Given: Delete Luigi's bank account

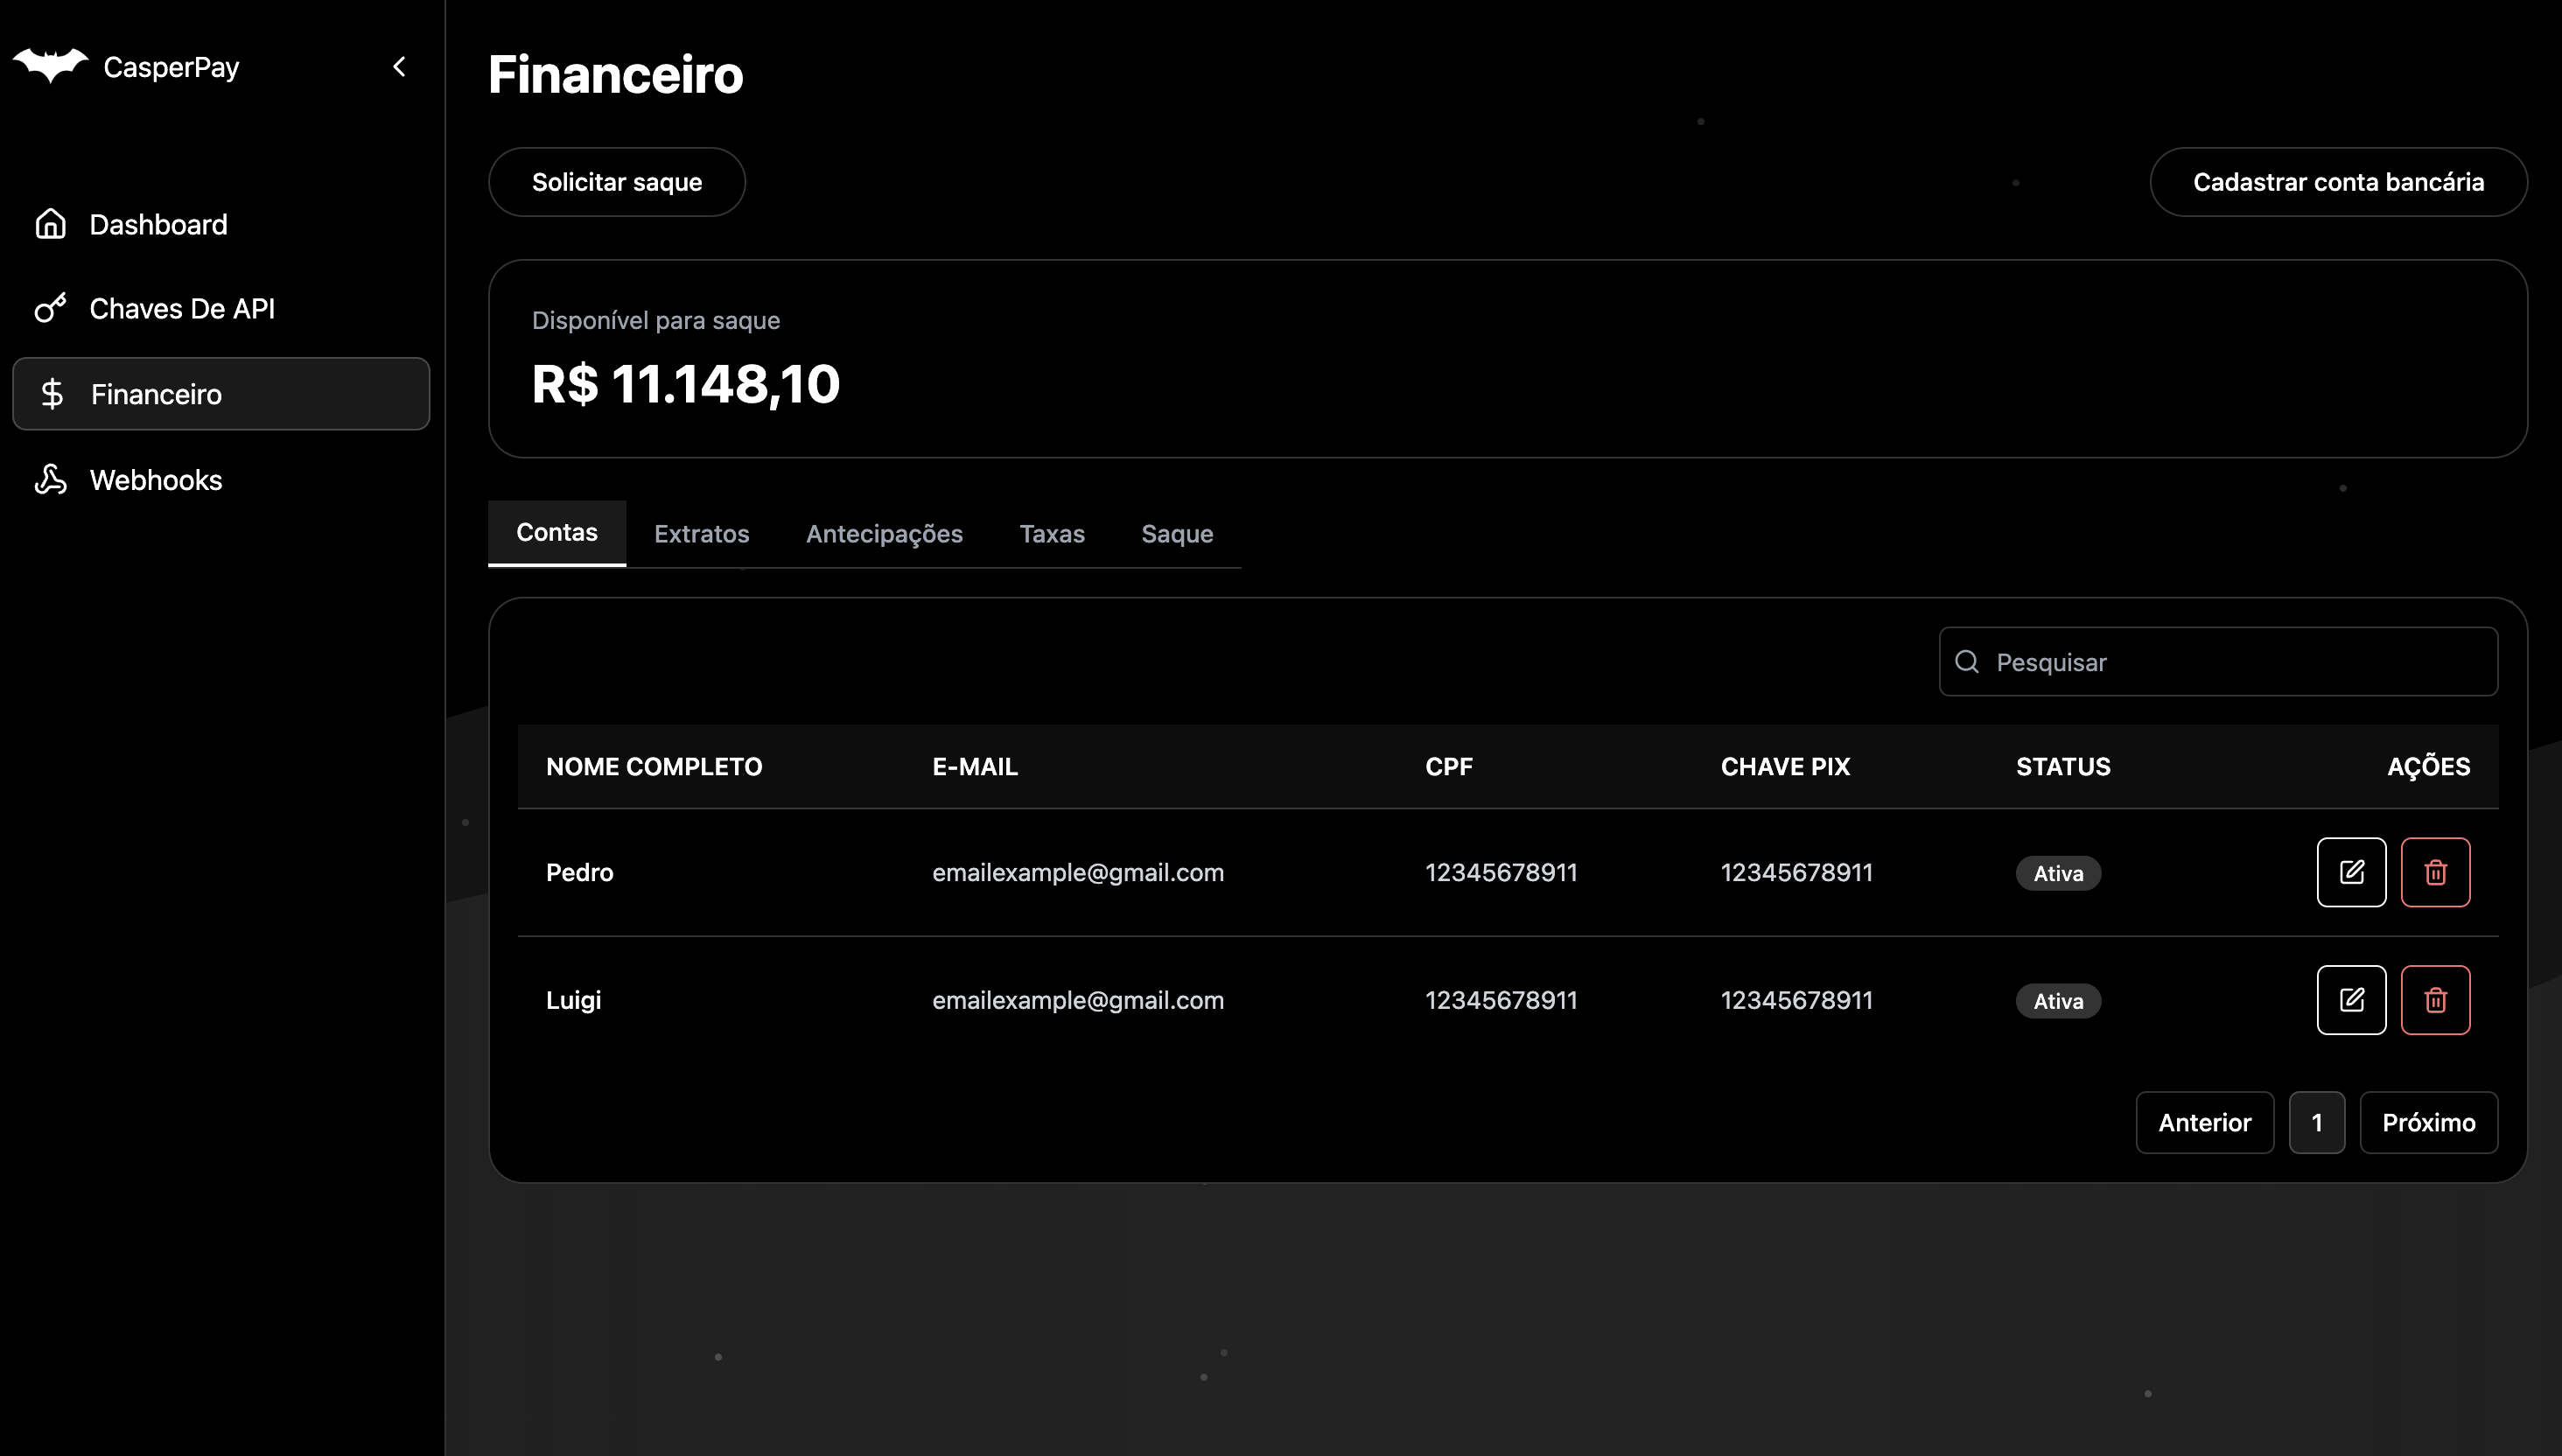Looking at the screenshot, I should 2435,1000.
